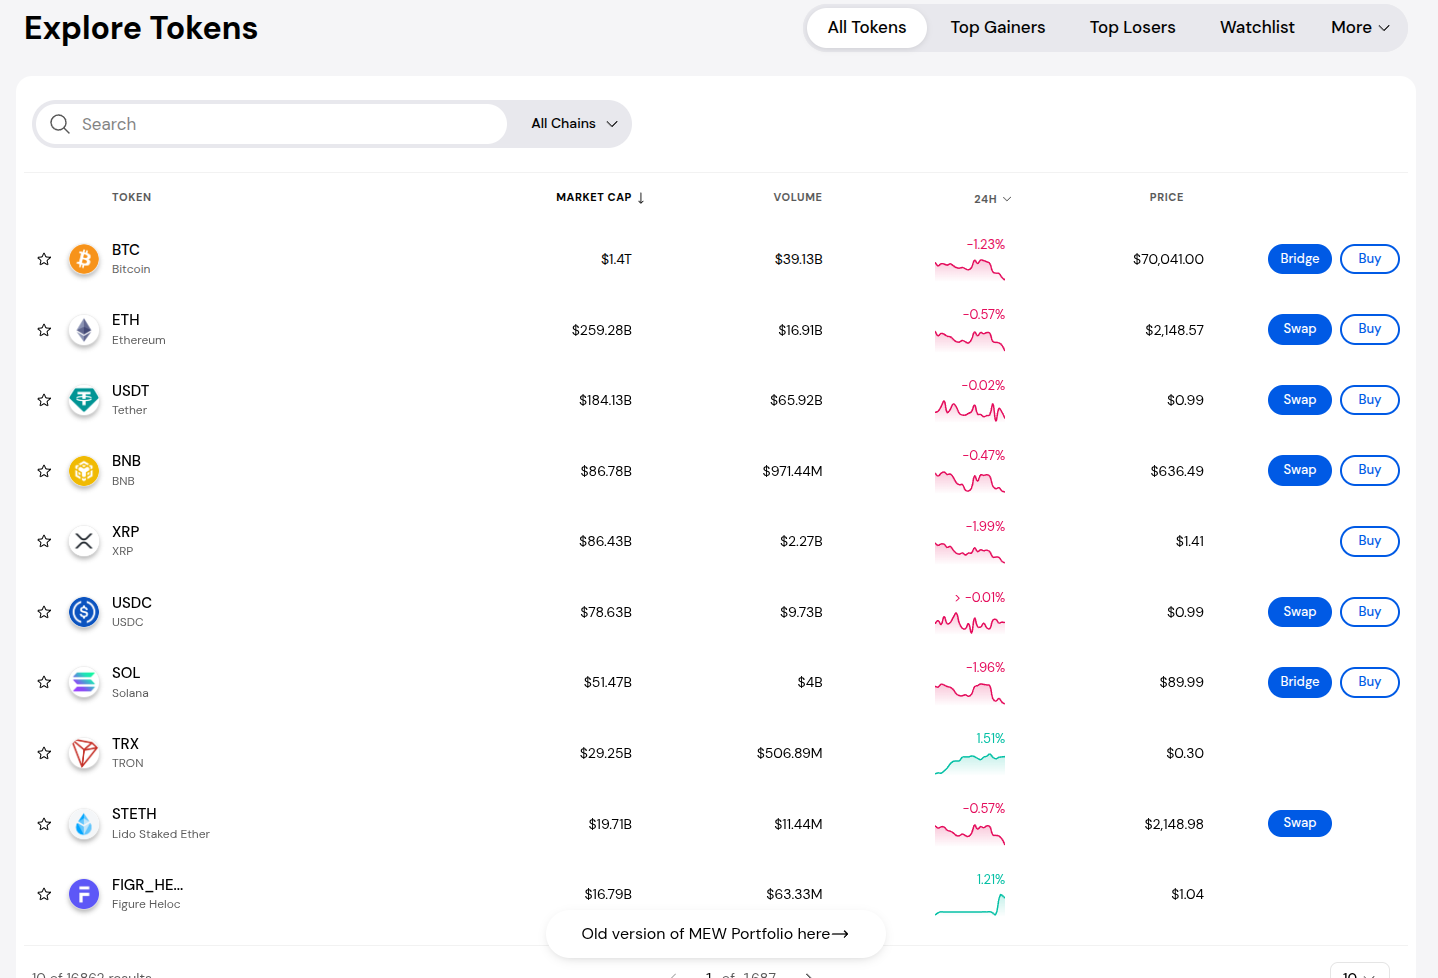1438x978 pixels.
Task: Open the 24H timeframe dropdown
Action: [993, 199]
